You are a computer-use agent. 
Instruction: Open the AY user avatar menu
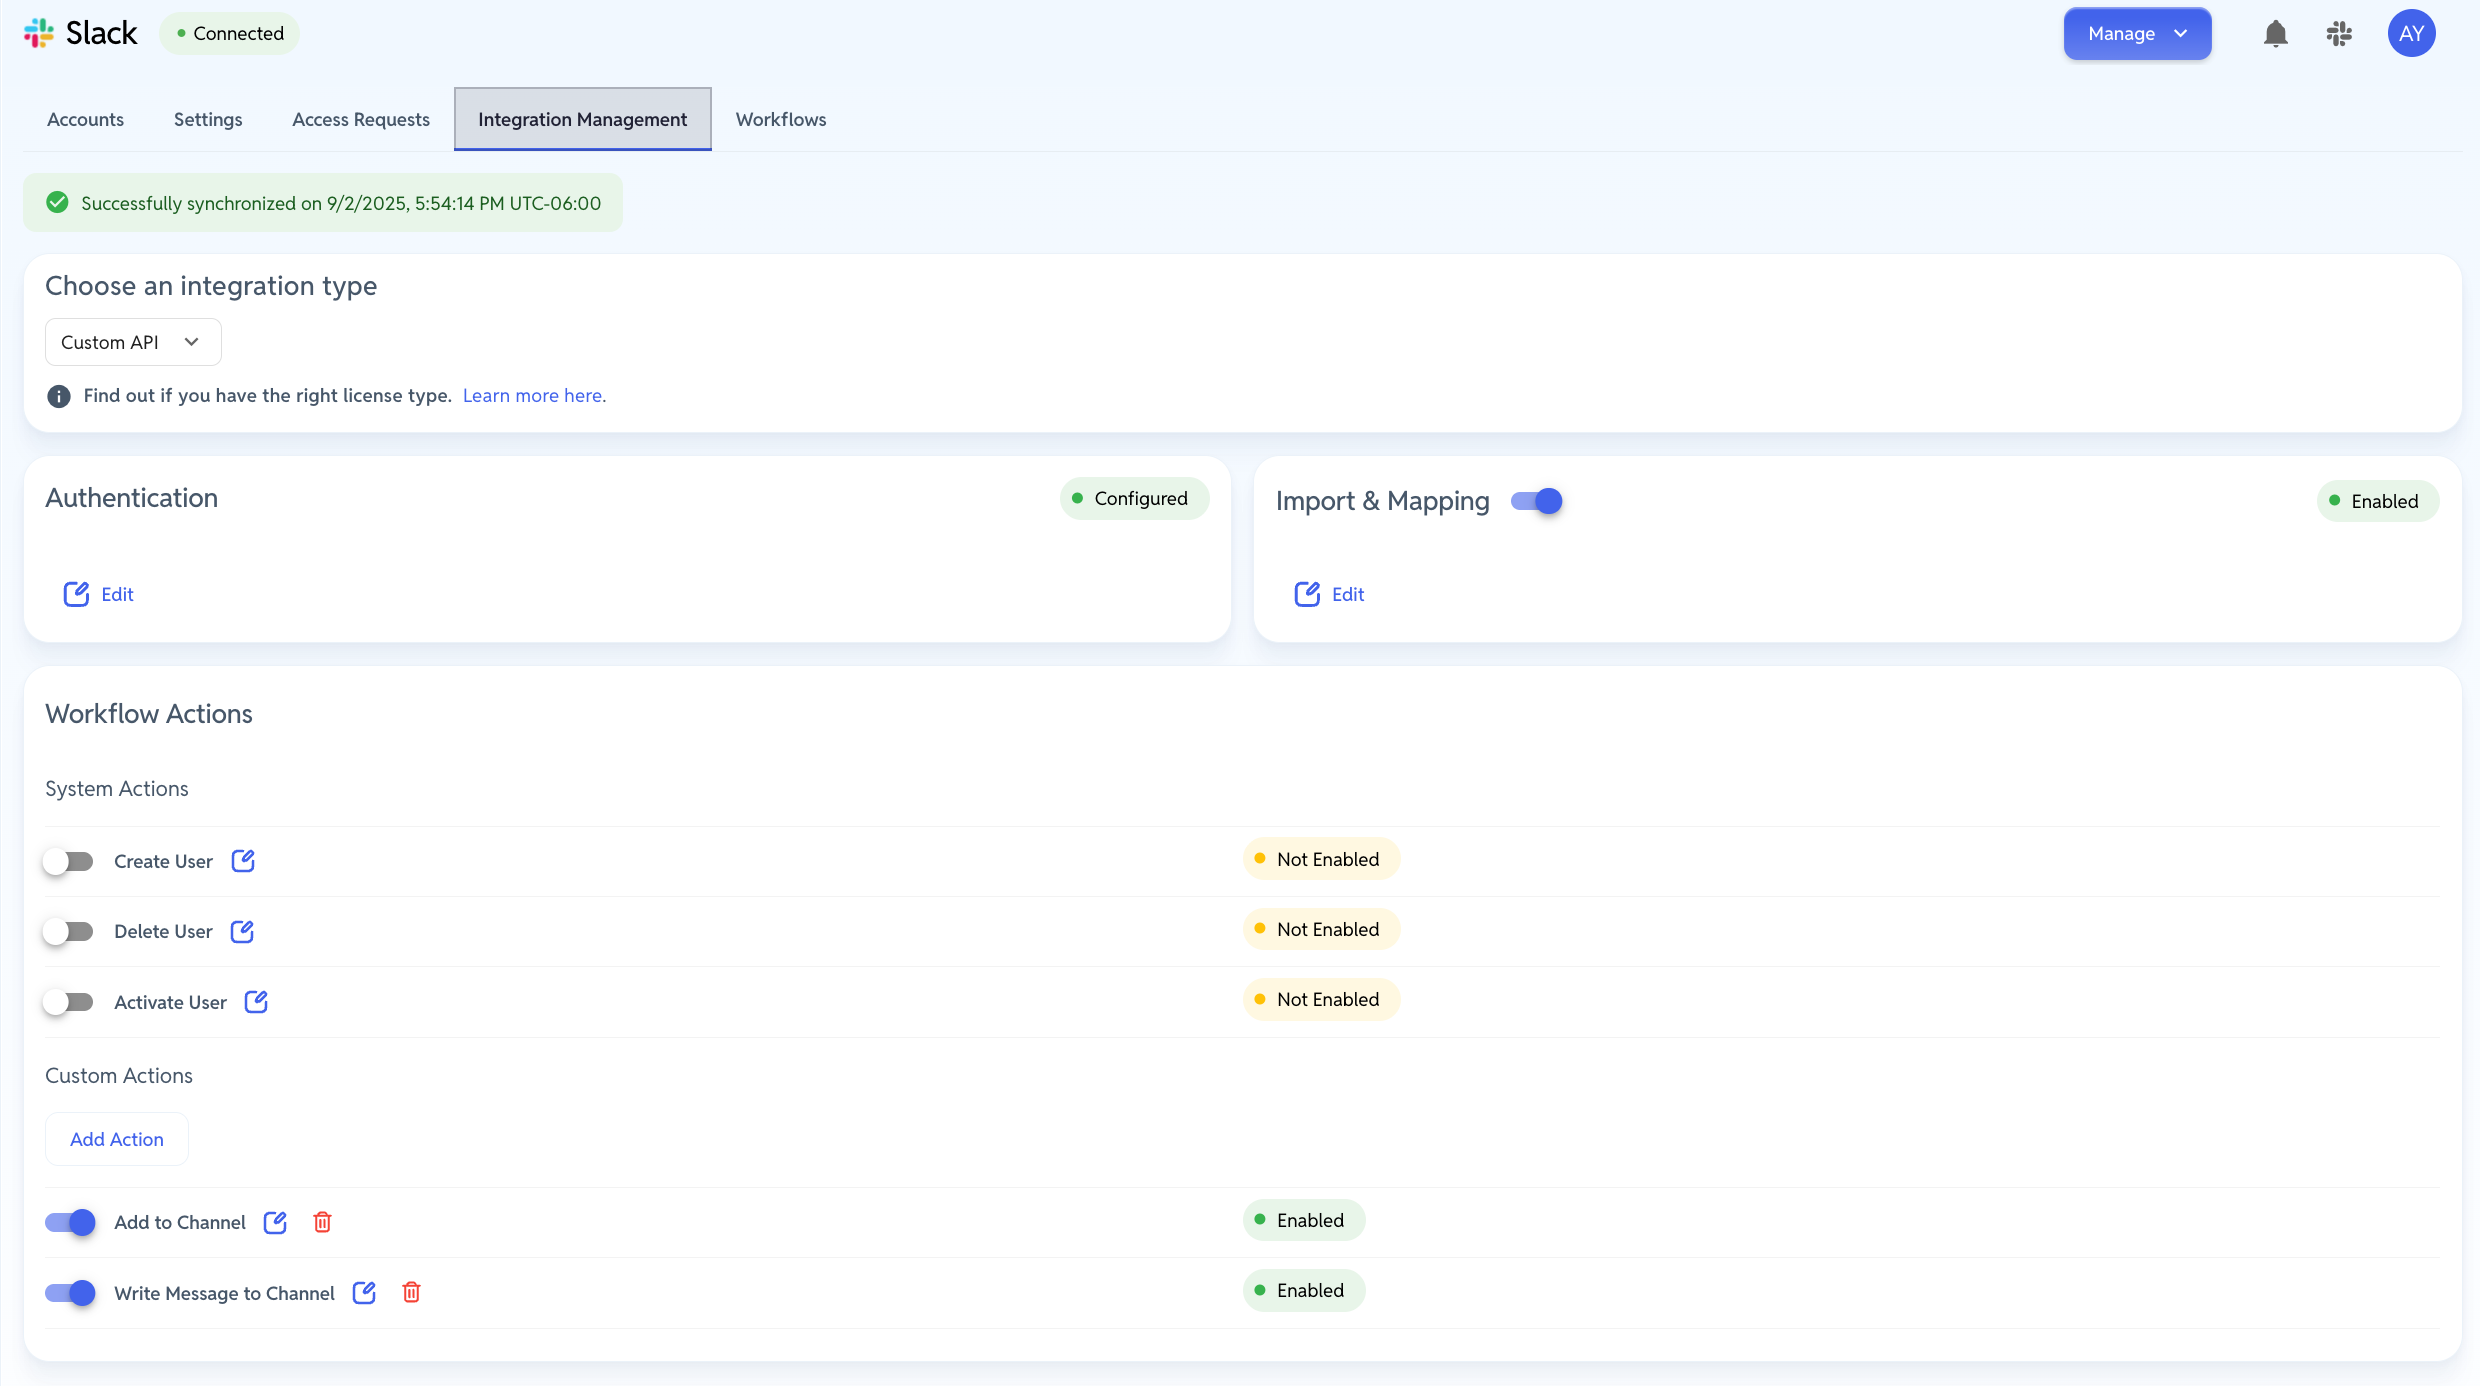tap(2411, 34)
